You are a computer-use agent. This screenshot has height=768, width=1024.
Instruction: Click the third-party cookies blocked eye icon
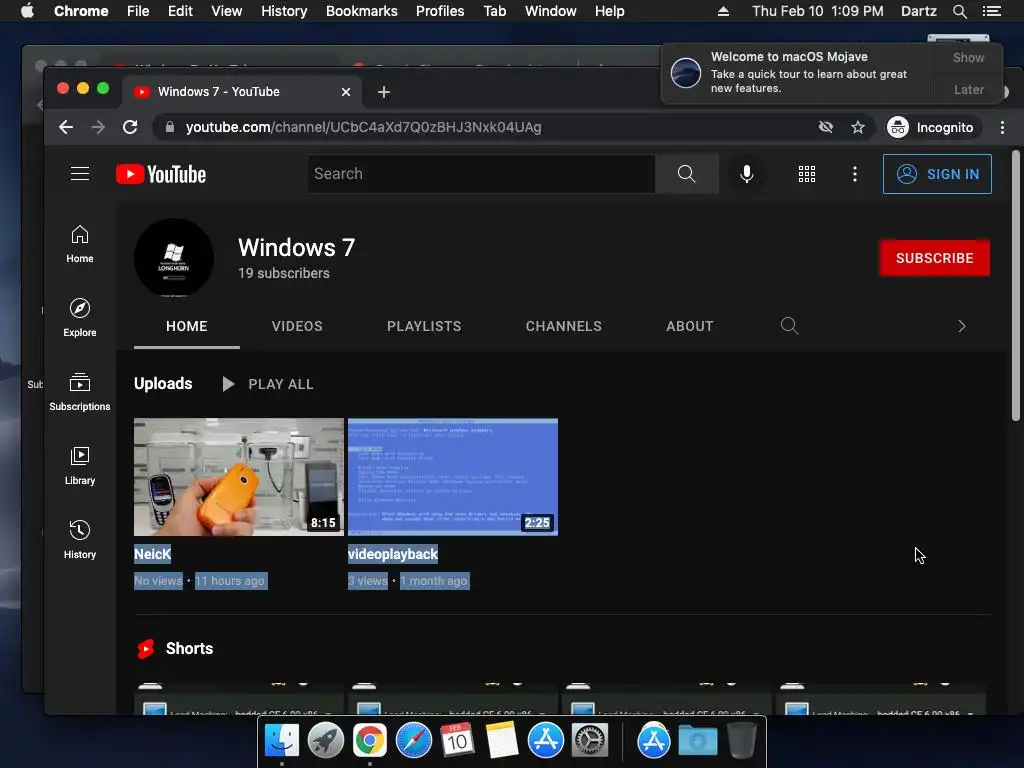[825, 127]
